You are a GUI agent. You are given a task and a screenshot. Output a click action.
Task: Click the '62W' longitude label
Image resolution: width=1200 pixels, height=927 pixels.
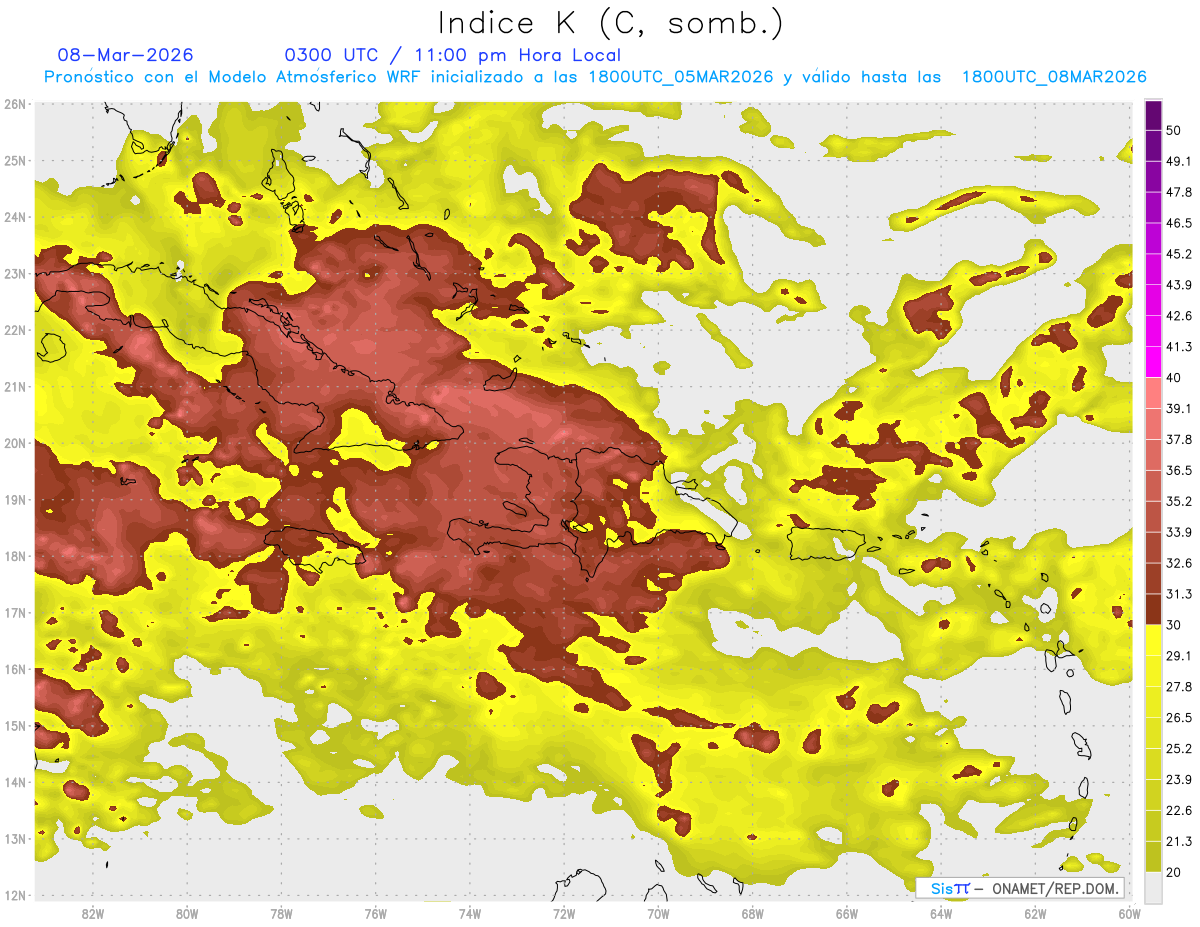point(1035,913)
